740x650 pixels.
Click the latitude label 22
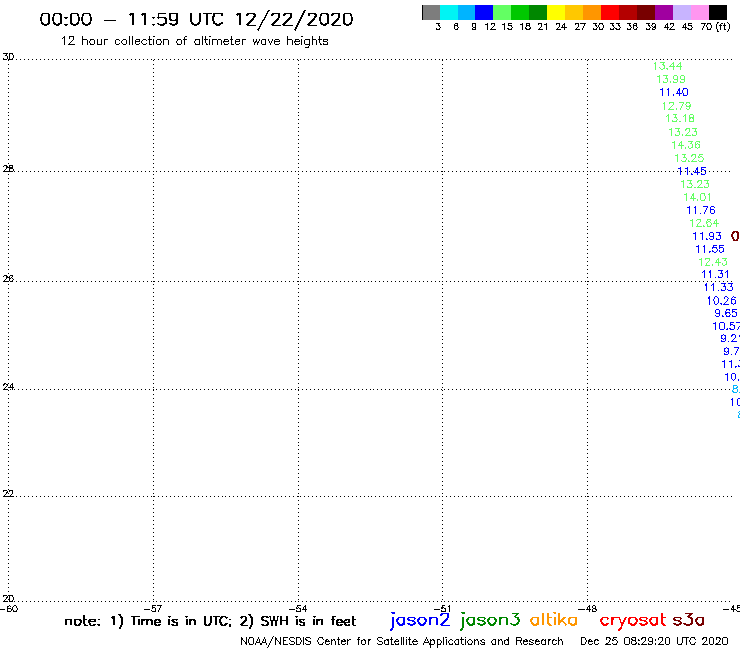[8, 493]
